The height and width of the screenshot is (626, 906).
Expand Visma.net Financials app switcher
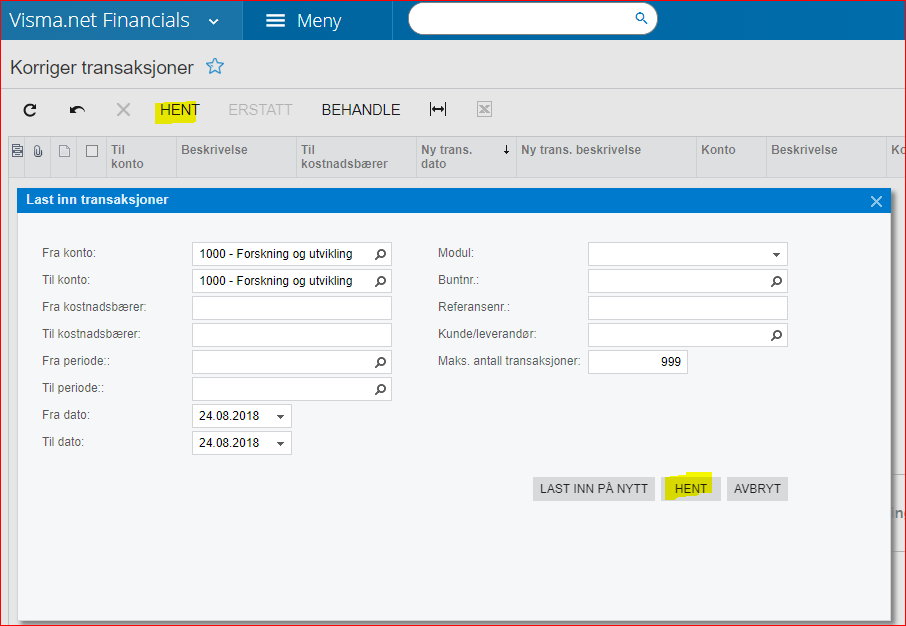[214, 21]
